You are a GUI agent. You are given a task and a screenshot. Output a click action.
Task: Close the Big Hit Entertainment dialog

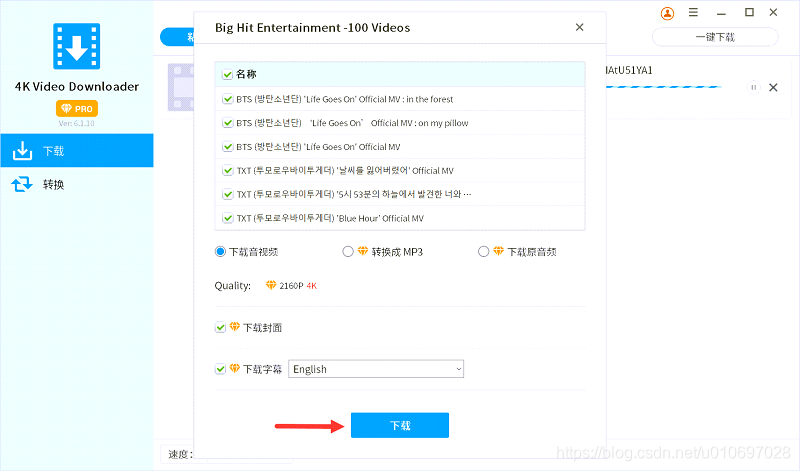[x=580, y=27]
